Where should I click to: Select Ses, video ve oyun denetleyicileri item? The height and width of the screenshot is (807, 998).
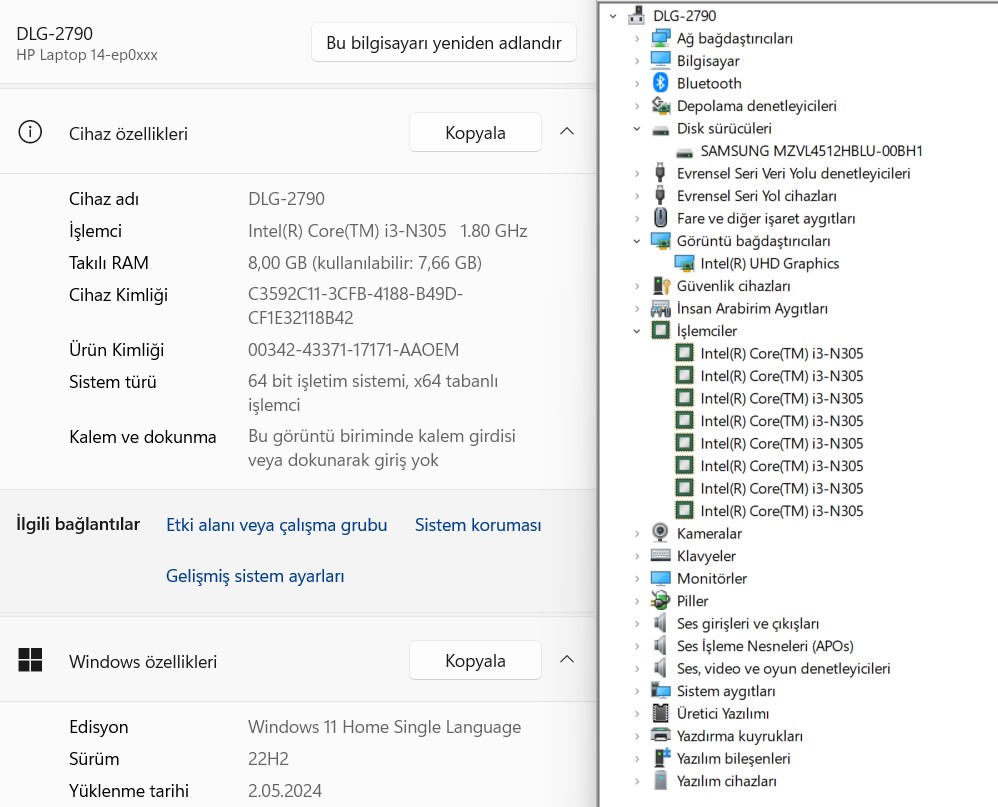783,668
